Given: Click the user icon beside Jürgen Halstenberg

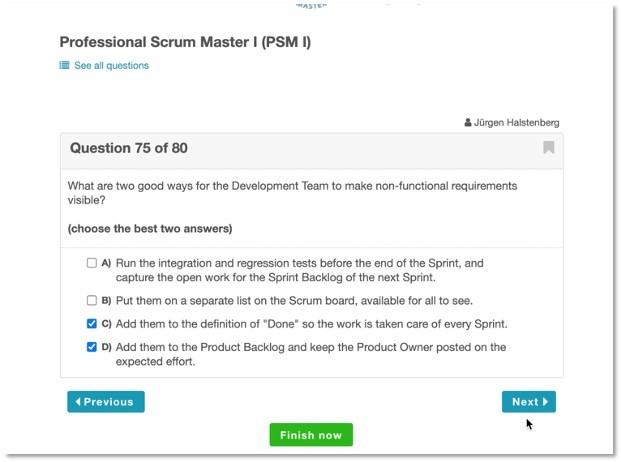Looking at the screenshot, I should click(468, 123).
